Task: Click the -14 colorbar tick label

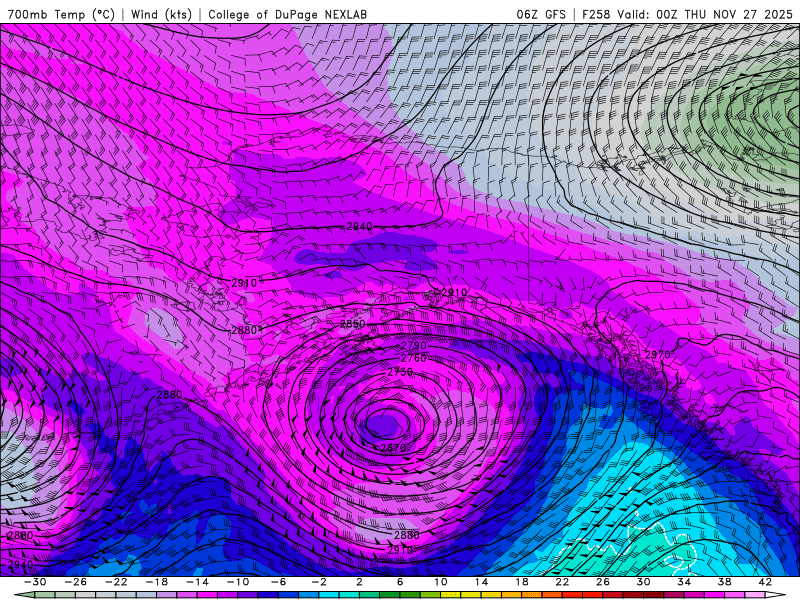Action: pyautogui.click(x=197, y=582)
